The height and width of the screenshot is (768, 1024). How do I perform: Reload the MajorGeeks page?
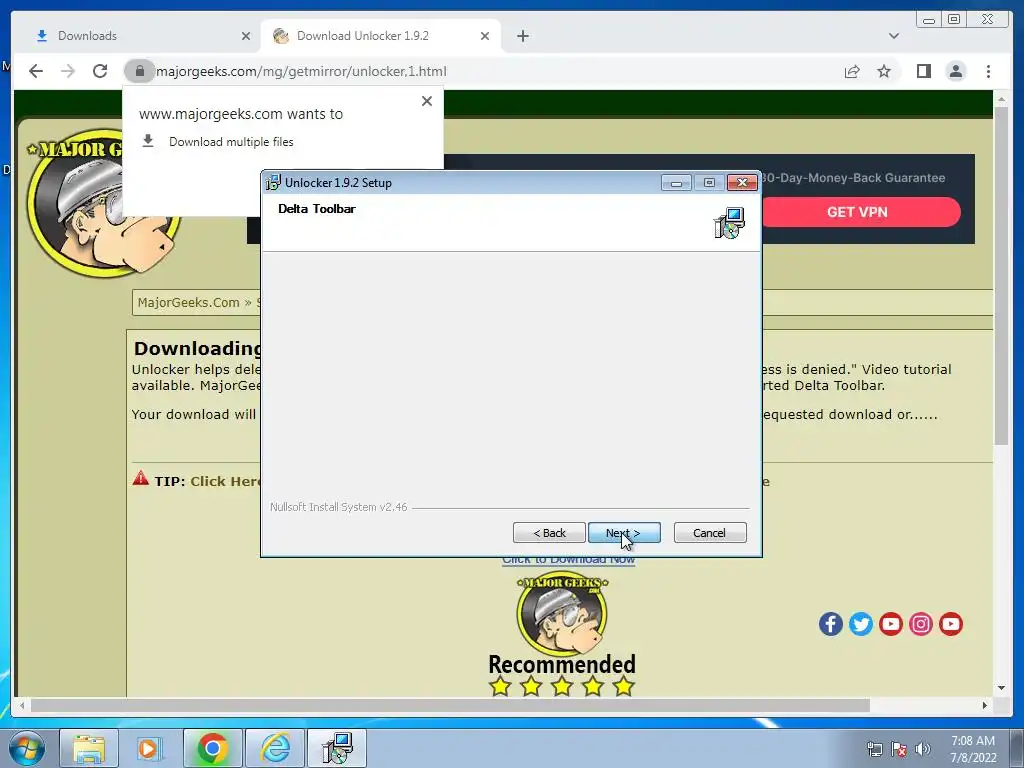100,71
